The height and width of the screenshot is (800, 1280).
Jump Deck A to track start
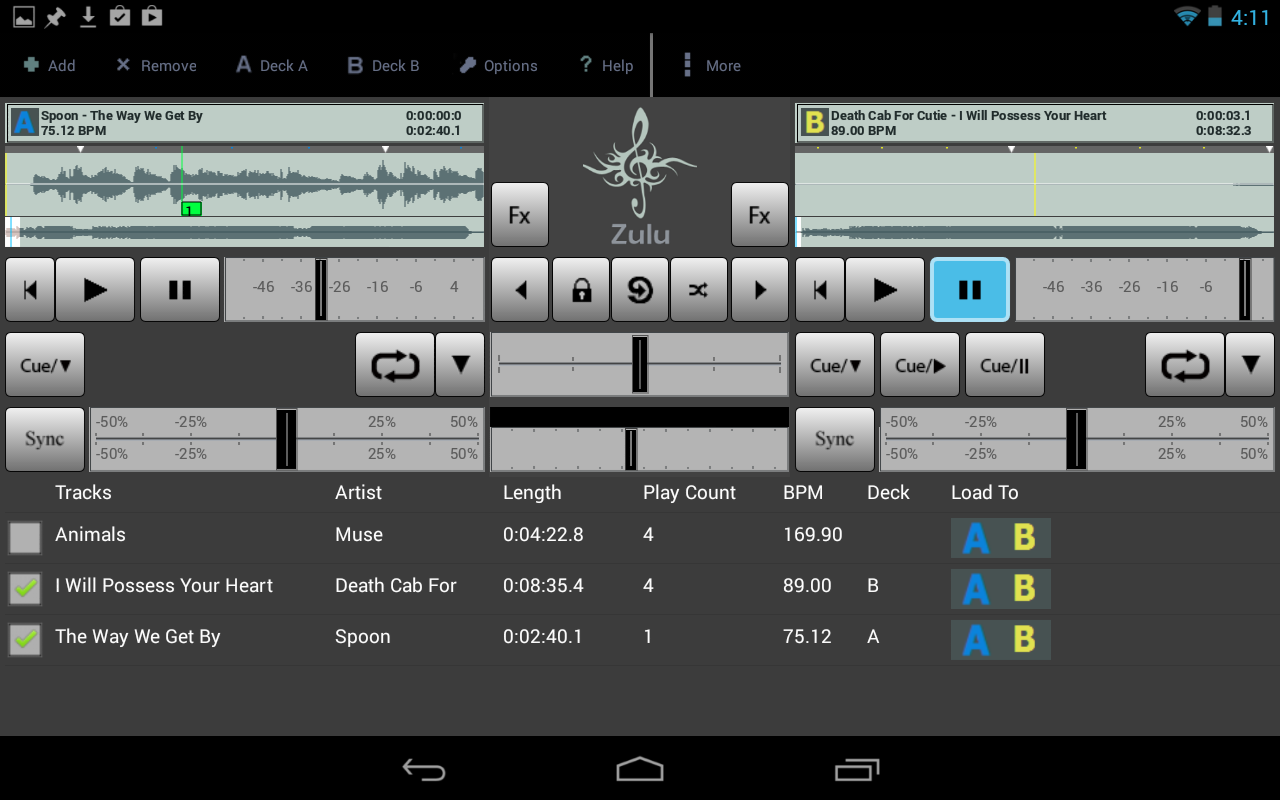(x=30, y=290)
